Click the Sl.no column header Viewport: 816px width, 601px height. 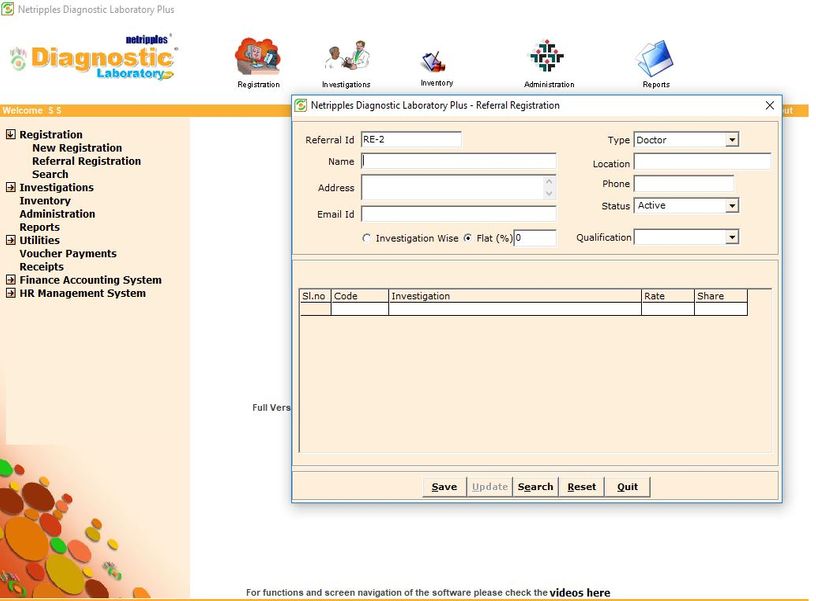point(315,296)
